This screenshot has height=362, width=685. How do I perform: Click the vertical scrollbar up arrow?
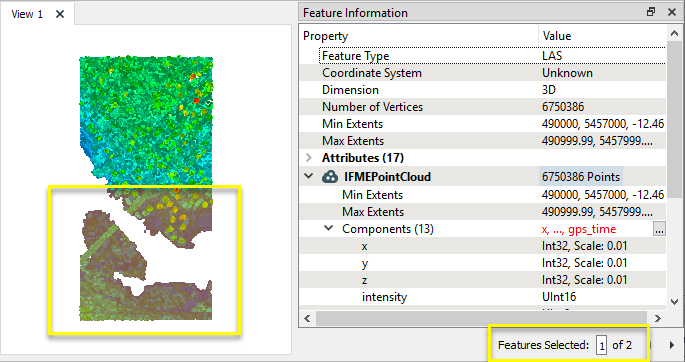674,34
